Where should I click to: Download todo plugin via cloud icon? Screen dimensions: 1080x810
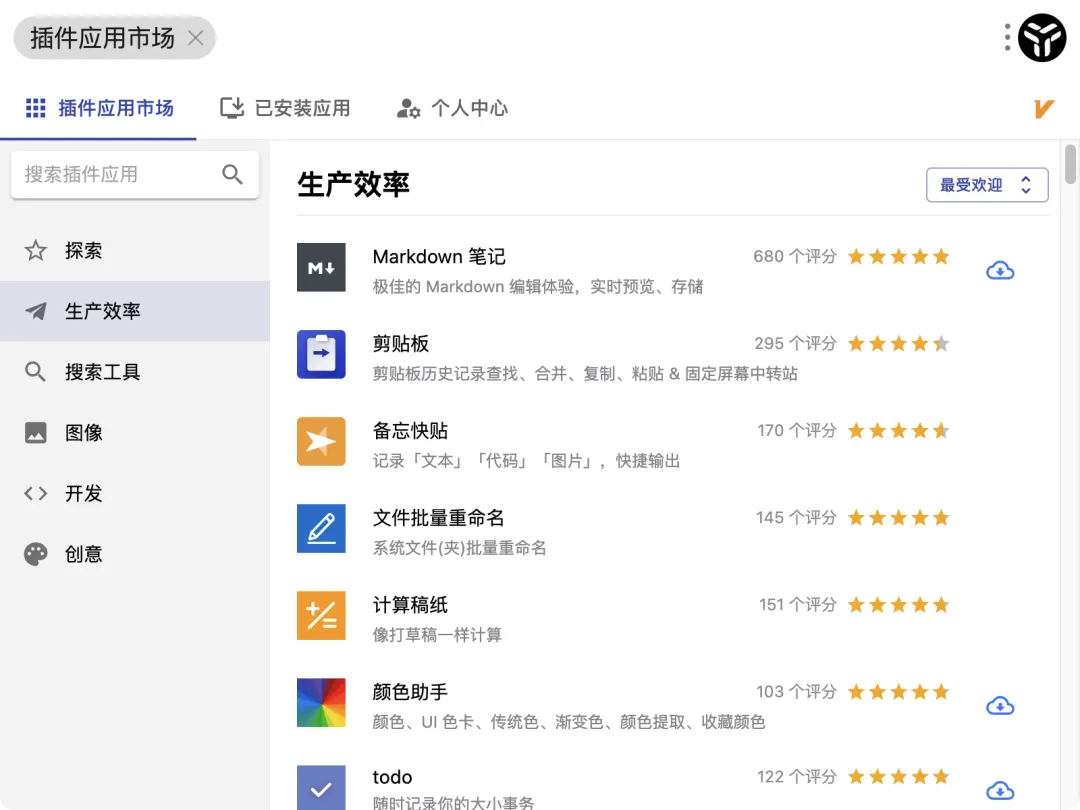[1000, 791]
